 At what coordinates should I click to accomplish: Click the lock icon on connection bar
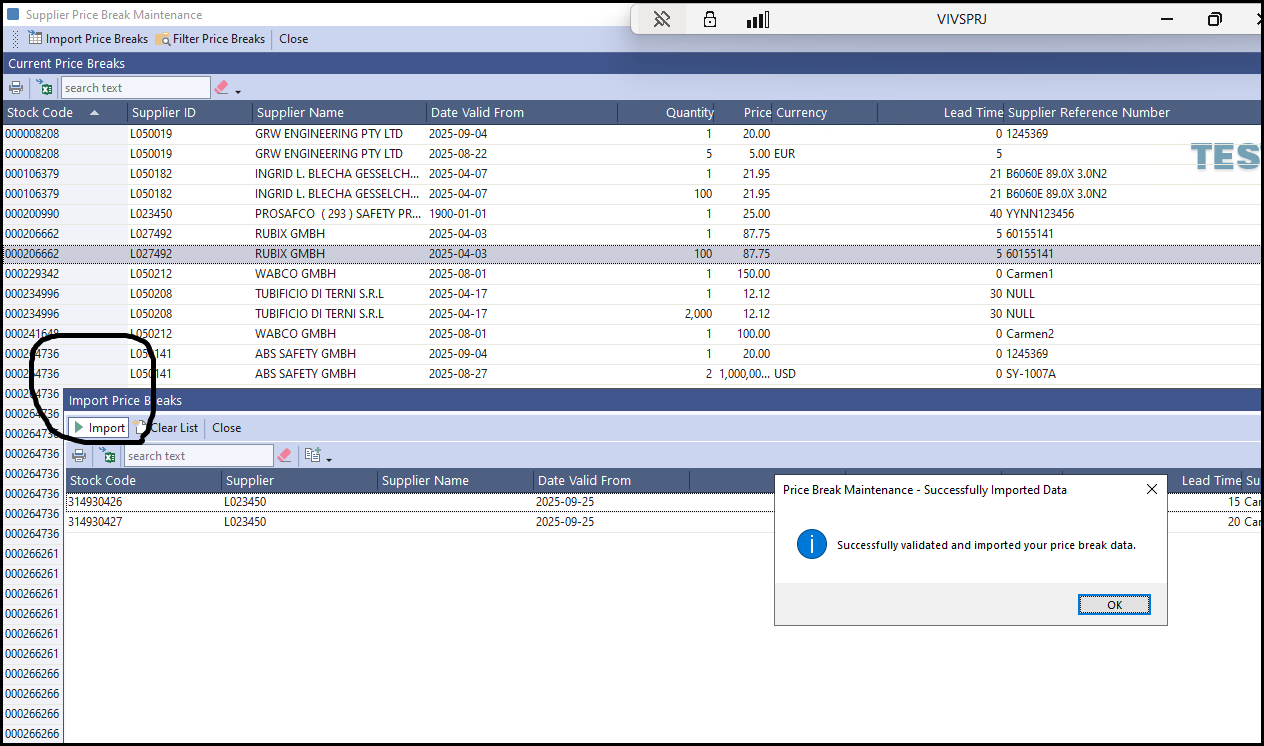coord(710,19)
